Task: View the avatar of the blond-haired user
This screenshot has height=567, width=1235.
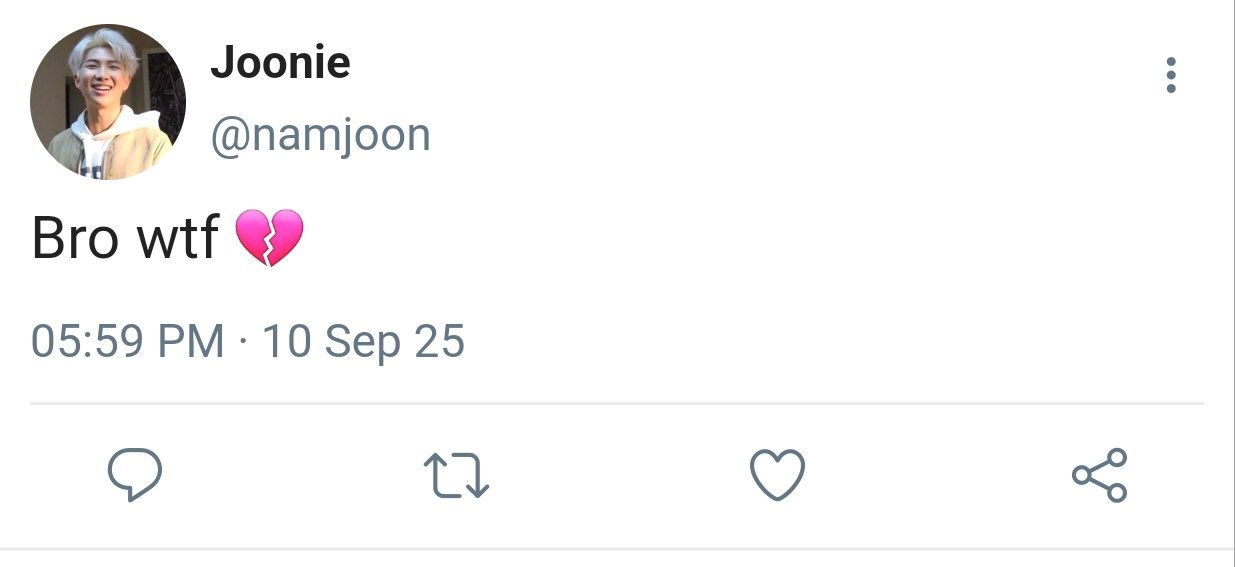Action: coord(108,102)
